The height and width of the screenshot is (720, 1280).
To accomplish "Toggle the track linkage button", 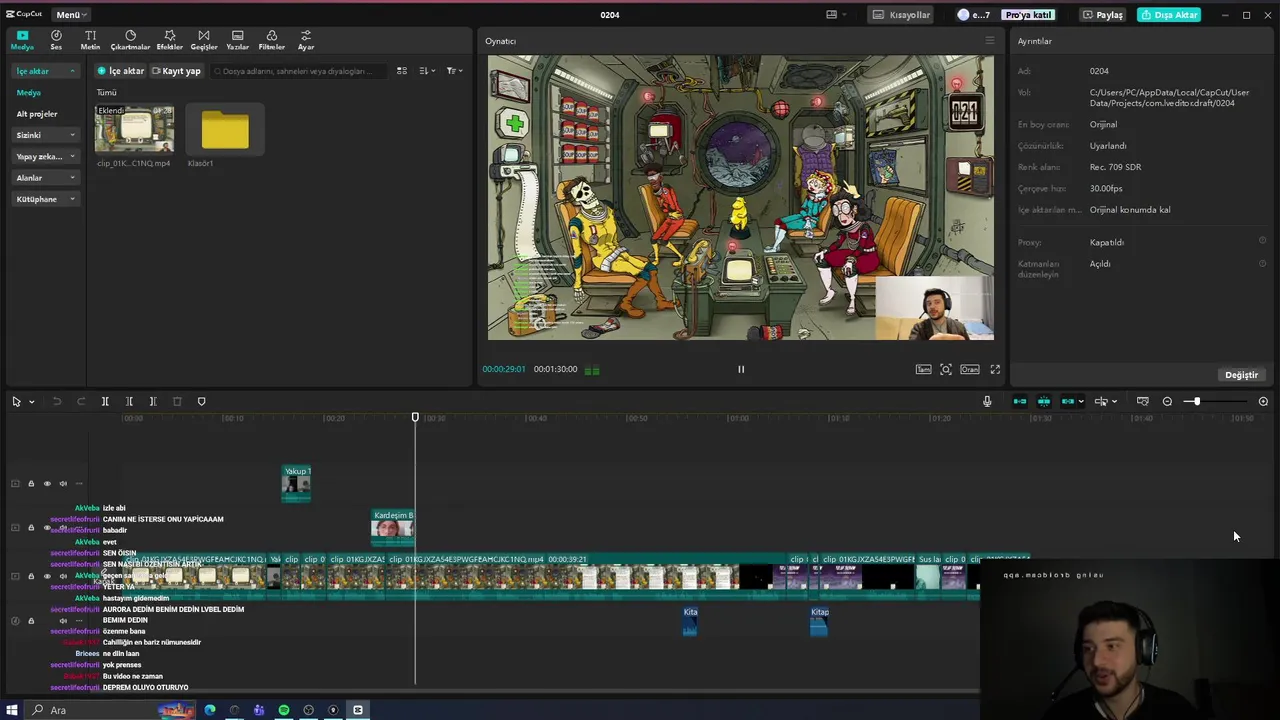I will click(1068, 401).
